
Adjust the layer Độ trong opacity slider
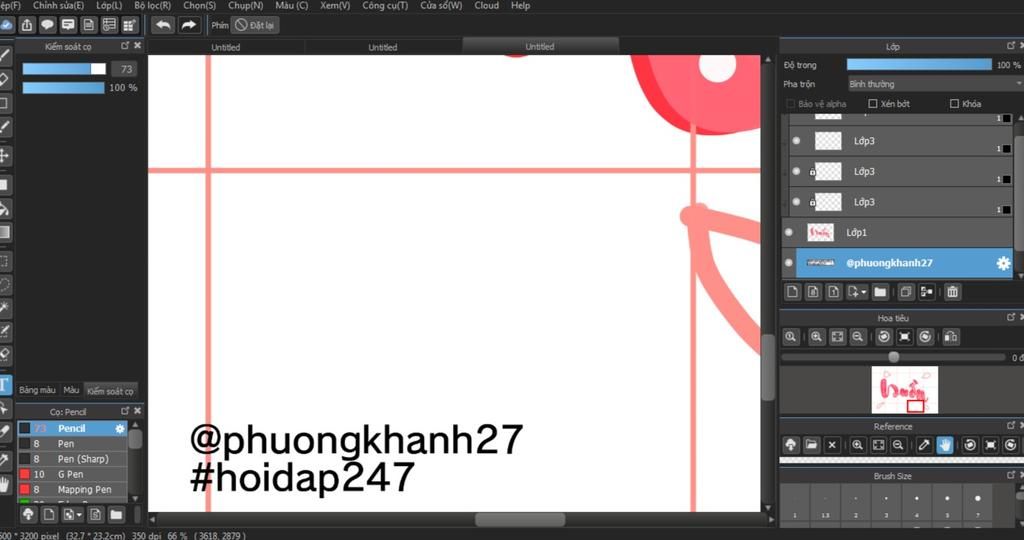tap(919, 65)
